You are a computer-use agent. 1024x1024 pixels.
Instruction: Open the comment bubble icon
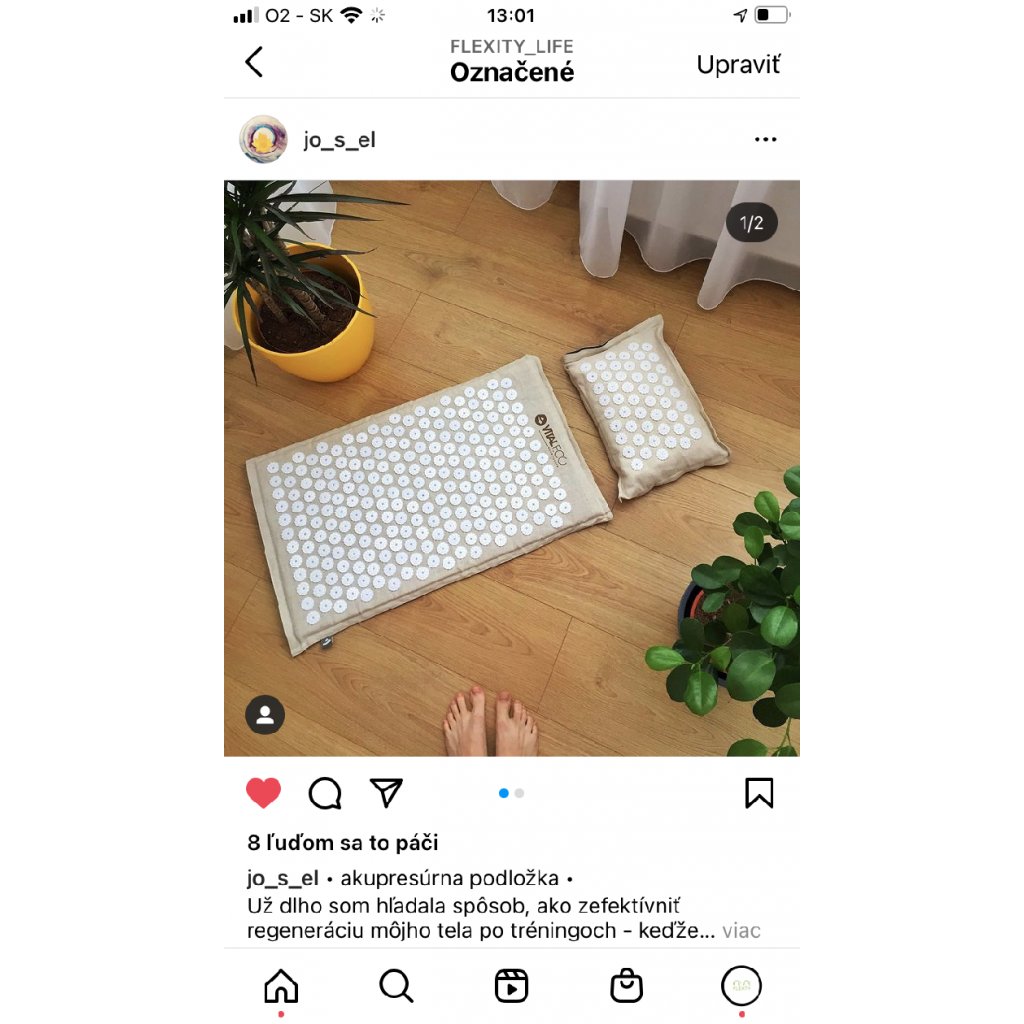(325, 793)
